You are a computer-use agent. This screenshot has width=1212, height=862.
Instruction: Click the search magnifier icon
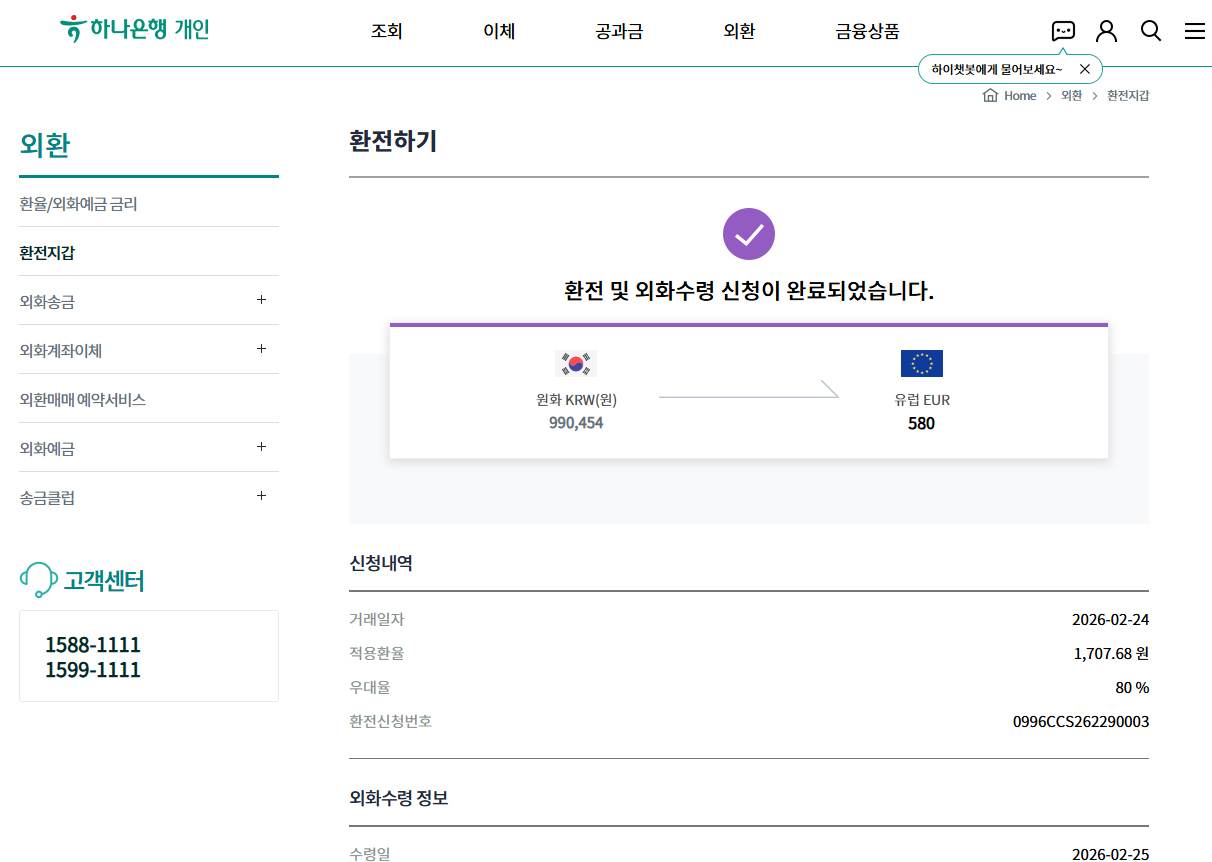(x=1151, y=31)
